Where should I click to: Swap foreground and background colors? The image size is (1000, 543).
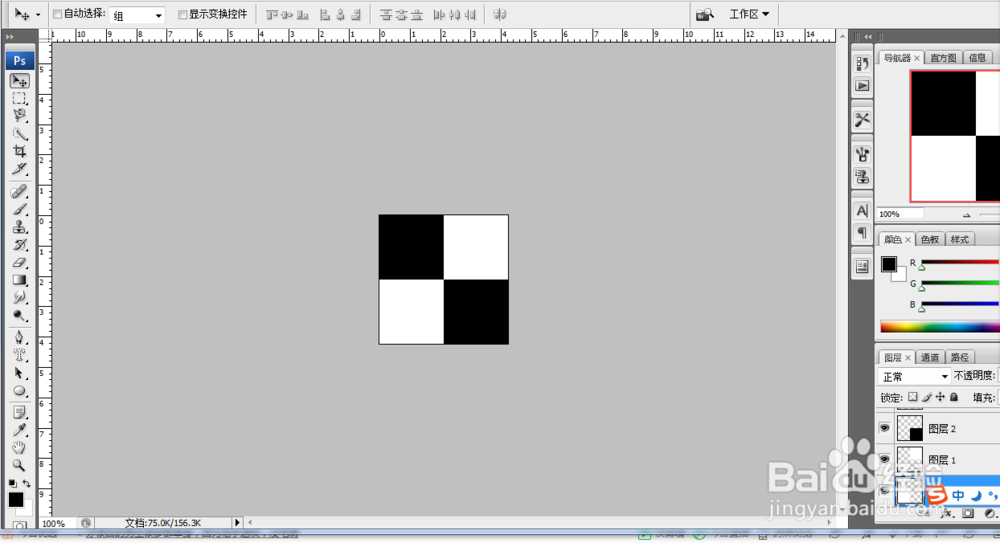pyautogui.click(x=26, y=484)
